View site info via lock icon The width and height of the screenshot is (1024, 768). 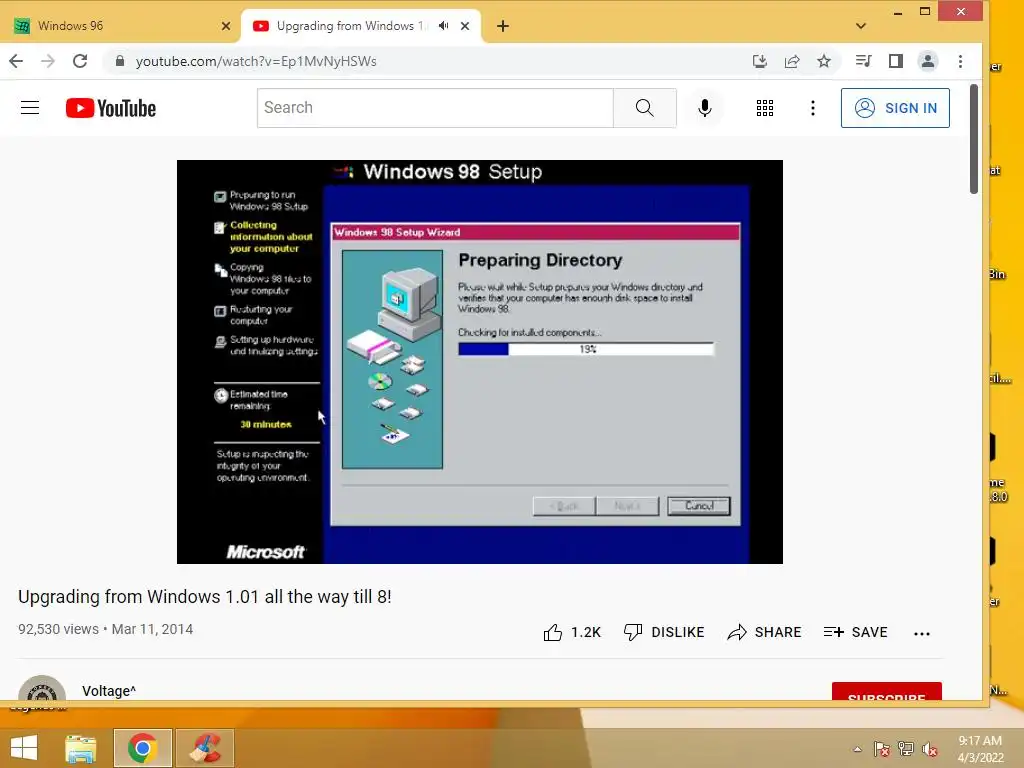click(x=120, y=61)
